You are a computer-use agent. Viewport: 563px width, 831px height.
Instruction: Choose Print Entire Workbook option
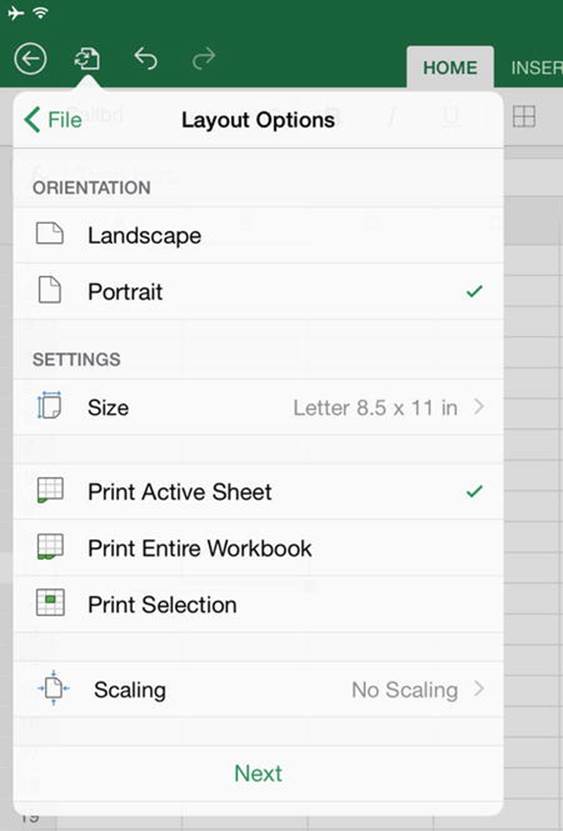pos(258,548)
